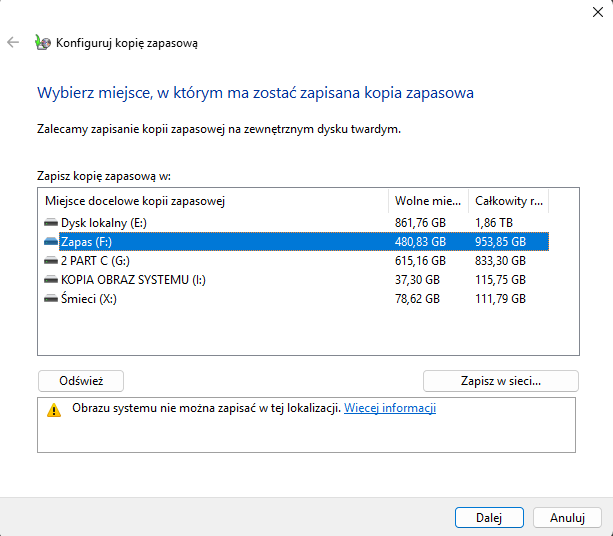Click drive icon for KOPIA OBRAZ SYSTEMU (I:)
Screen dimensions: 613x536
tap(51, 279)
